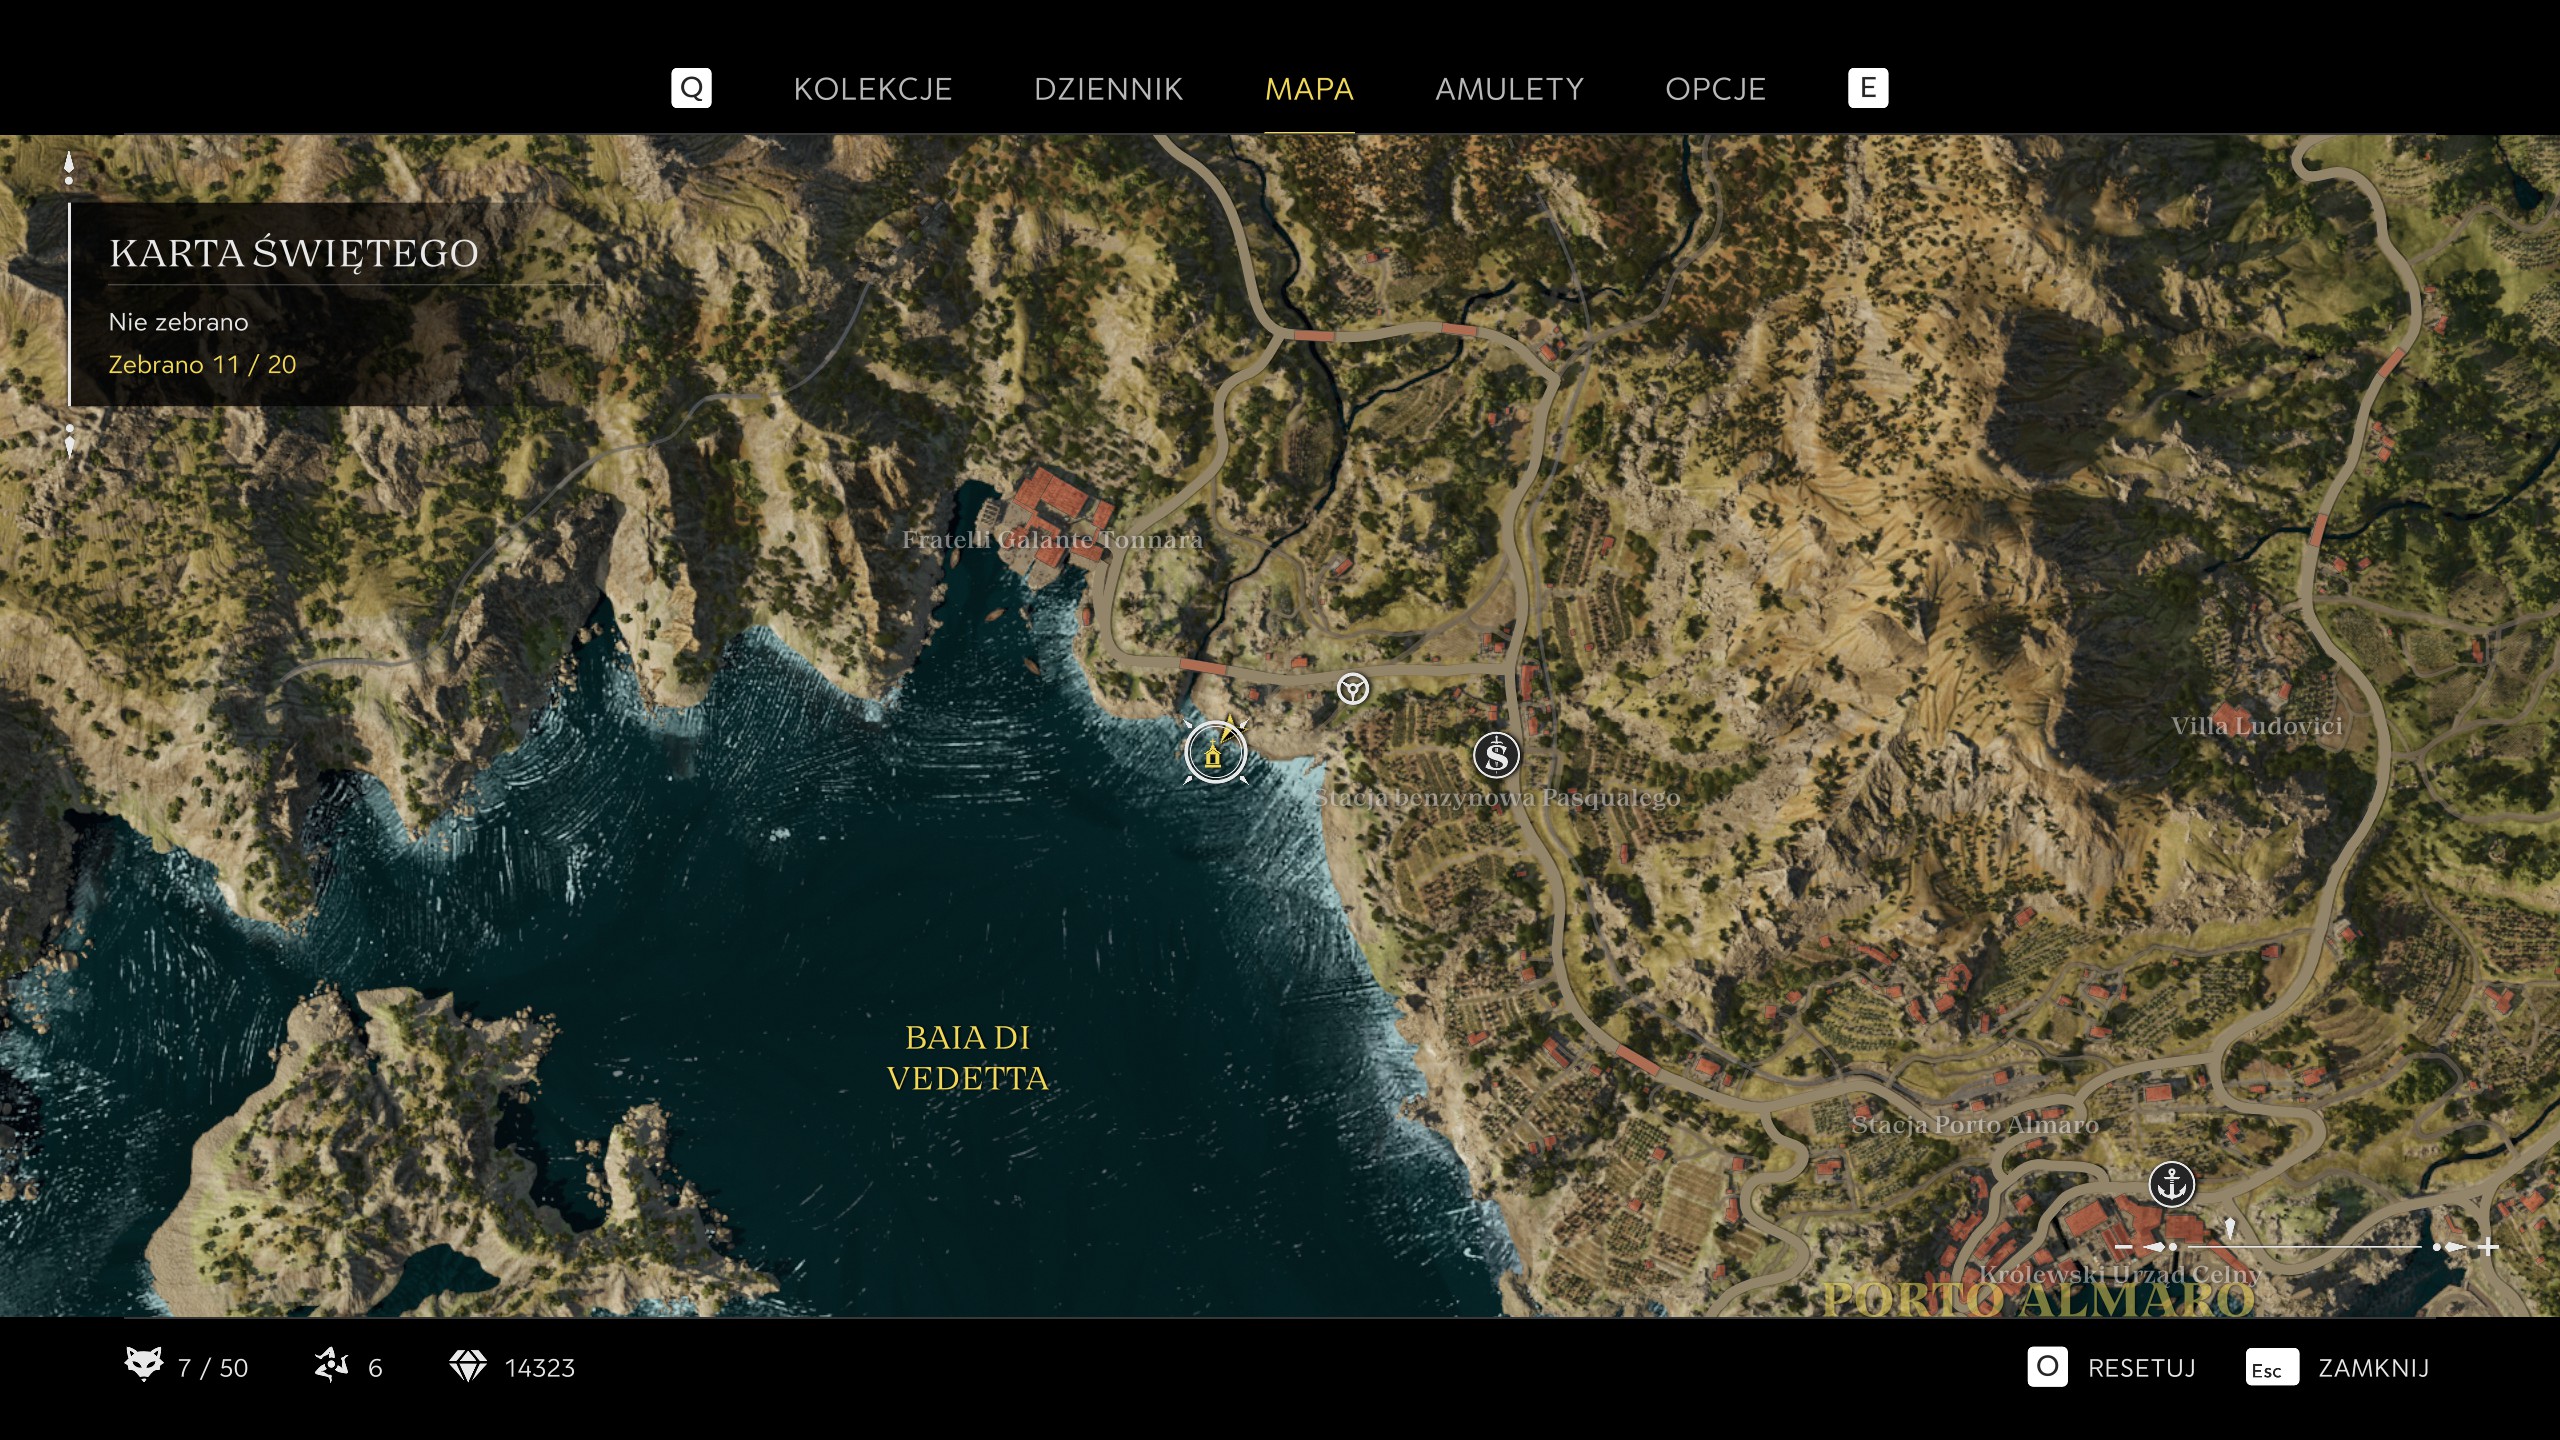Click the Villa Ludovici map label

2257,725
